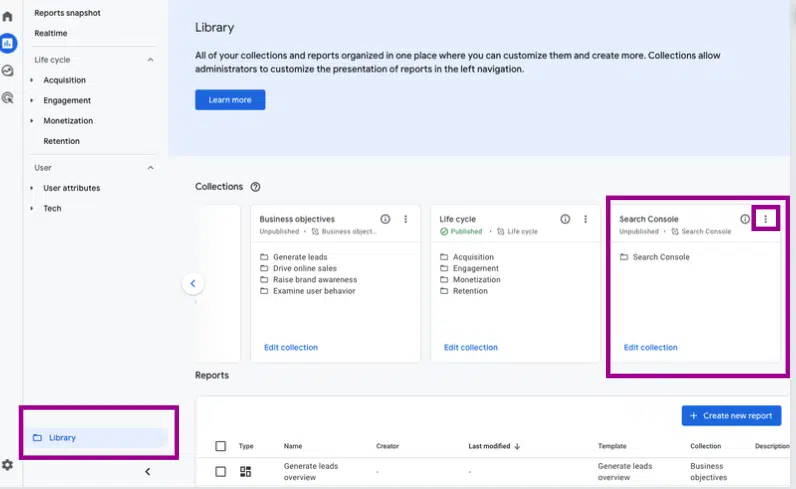Screen dimensions: 796x489
Task: Click Life cycle card title
Action: (x=457, y=219)
